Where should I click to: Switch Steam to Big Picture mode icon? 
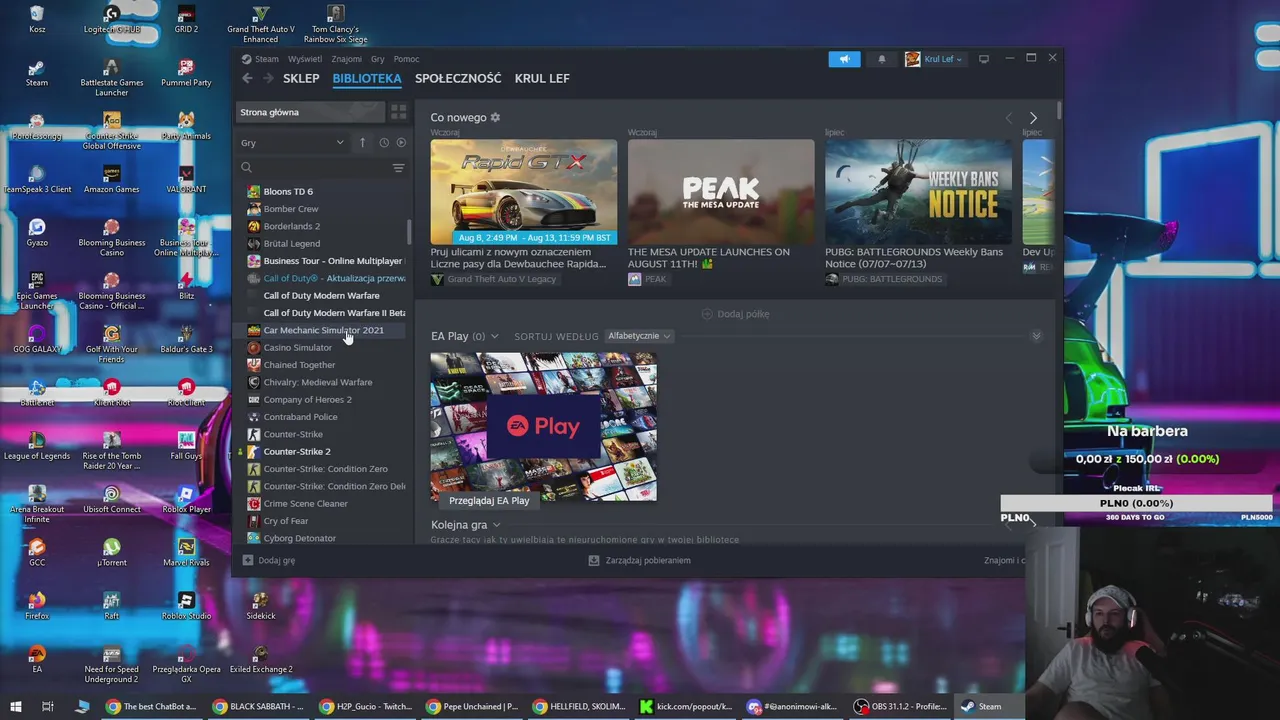click(984, 59)
